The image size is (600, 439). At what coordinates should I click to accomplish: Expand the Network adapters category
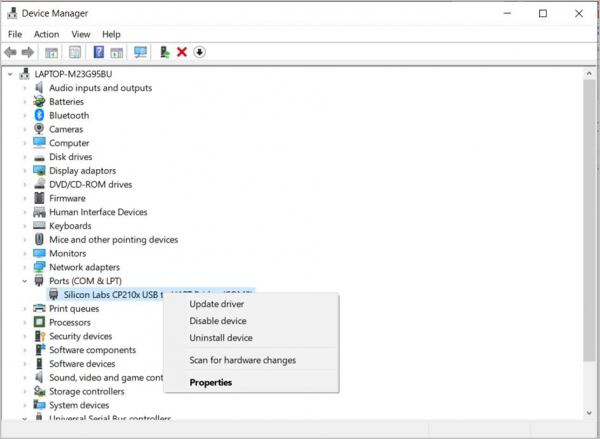click(24, 267)
